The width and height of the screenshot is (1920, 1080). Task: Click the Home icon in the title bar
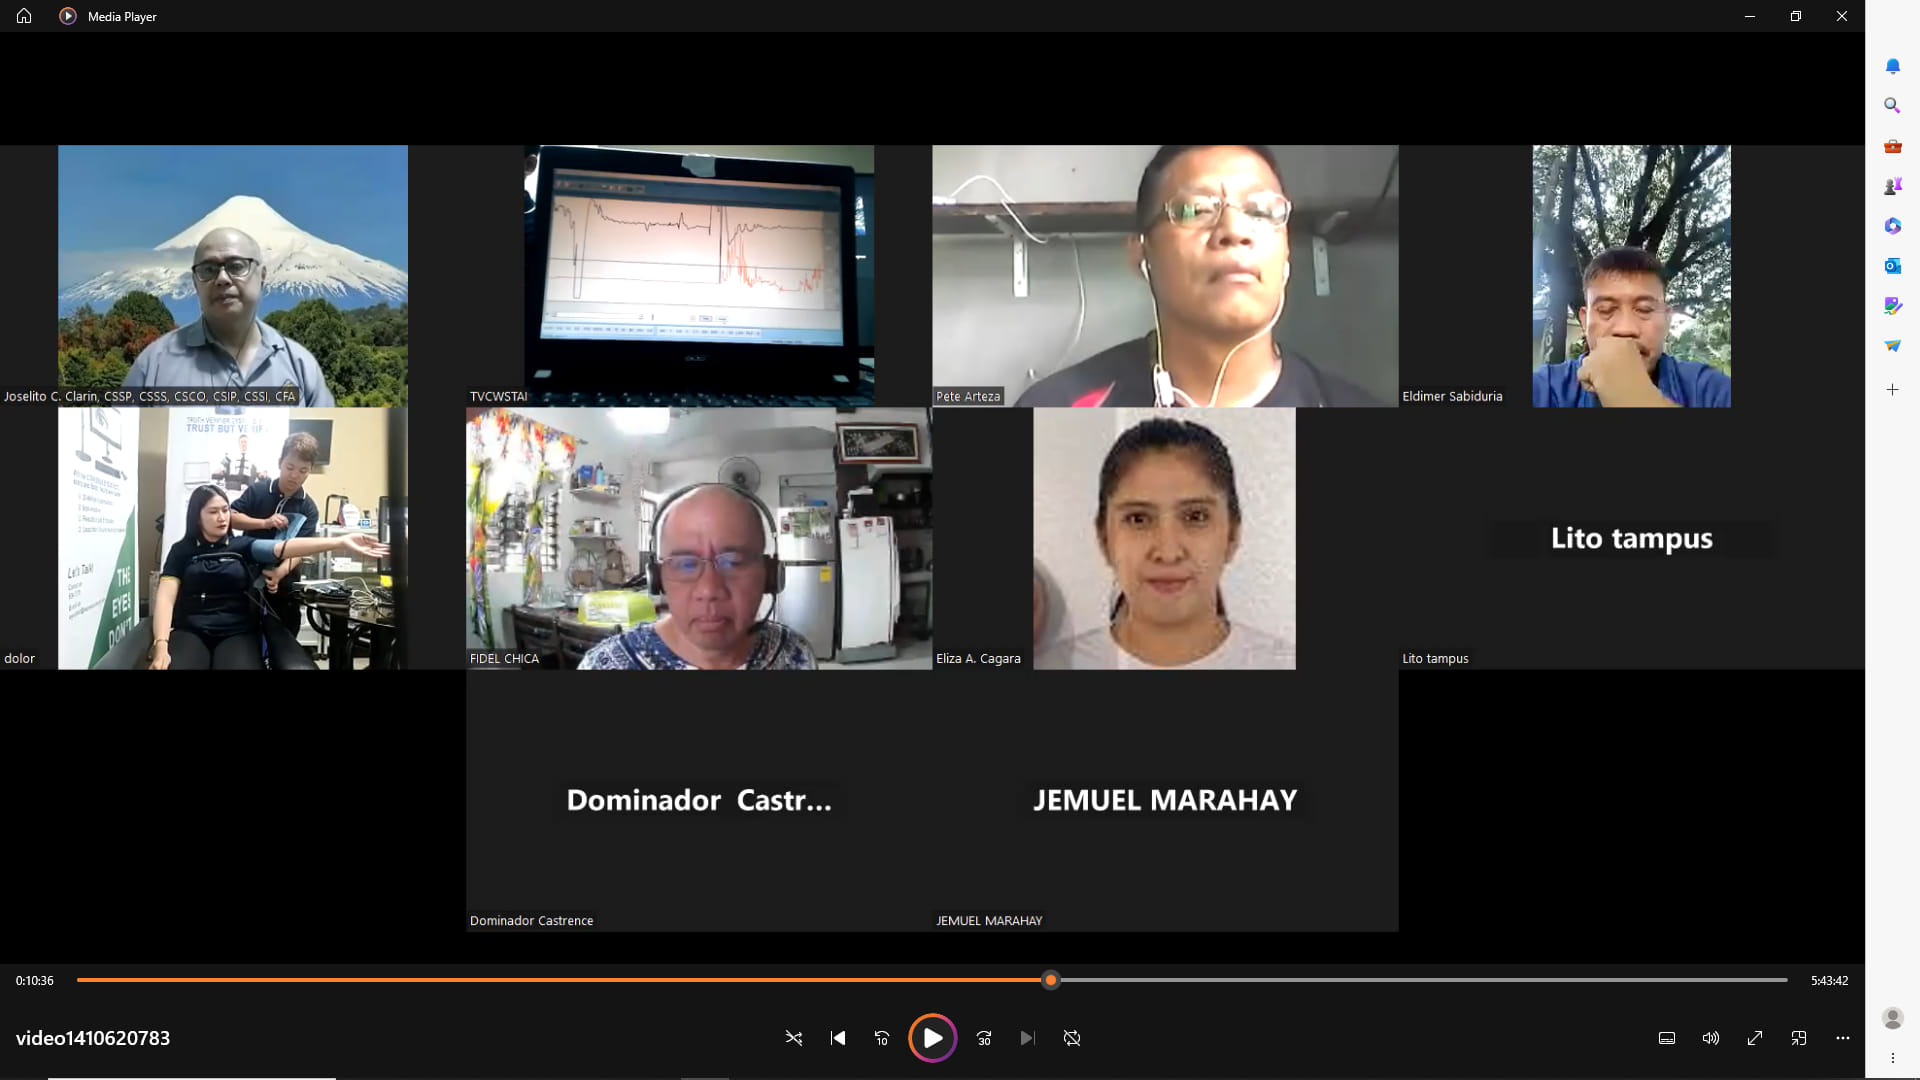(24, 16)
